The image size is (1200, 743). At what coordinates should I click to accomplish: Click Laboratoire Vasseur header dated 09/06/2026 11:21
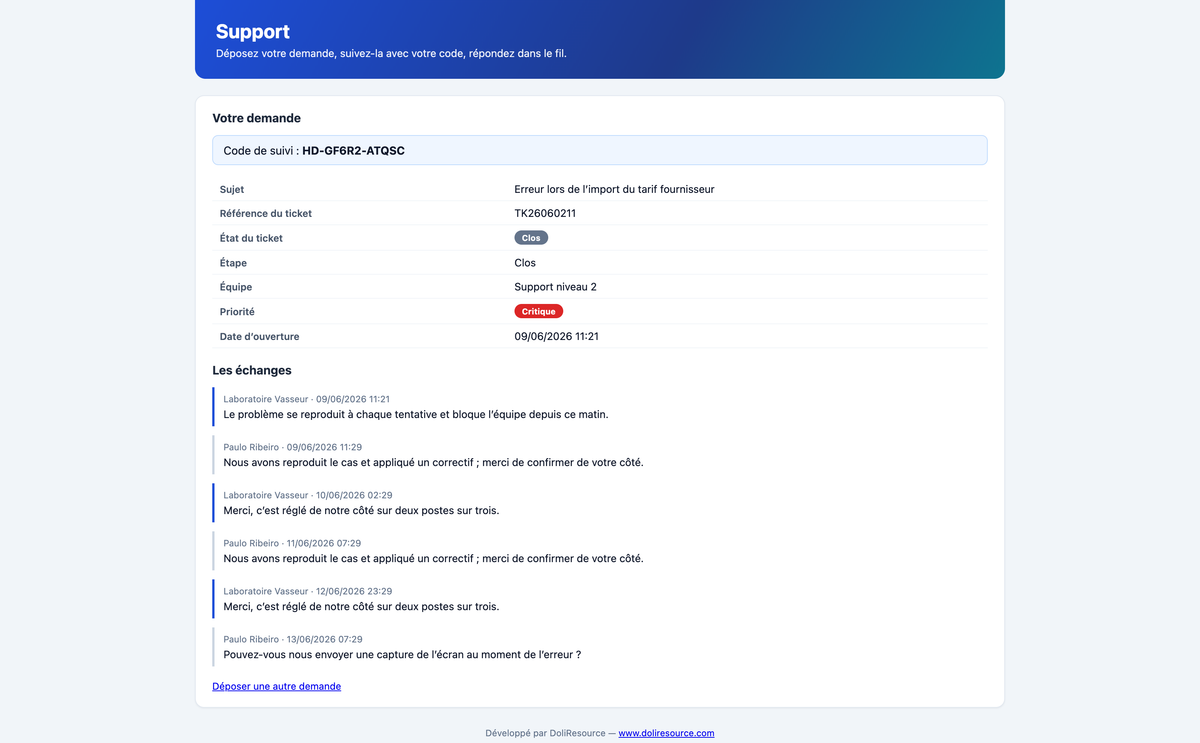click(x=306, y=399)
